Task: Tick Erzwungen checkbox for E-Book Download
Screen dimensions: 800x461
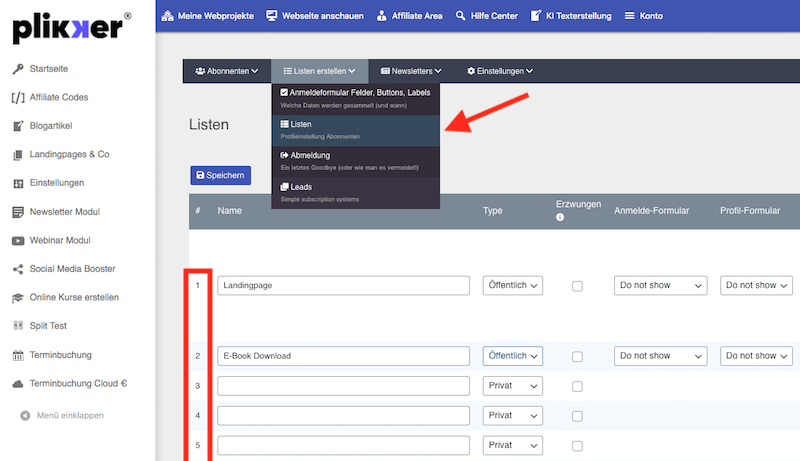Action: (x=577, y=356)
